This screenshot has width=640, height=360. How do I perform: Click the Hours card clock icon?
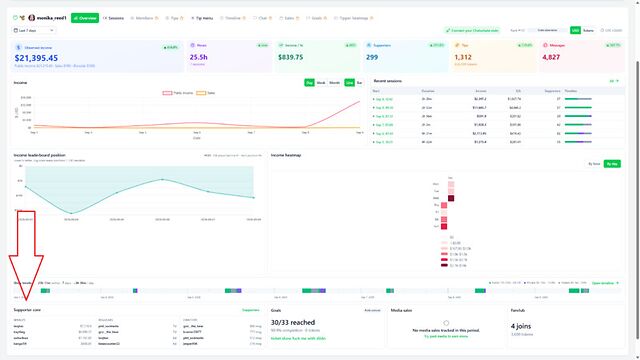(x=193, y=45)
